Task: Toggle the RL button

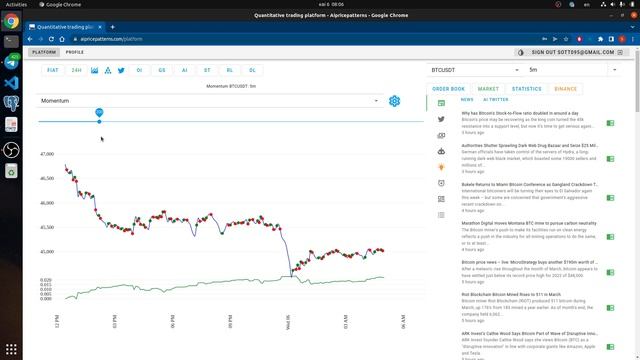Action: 230,70
